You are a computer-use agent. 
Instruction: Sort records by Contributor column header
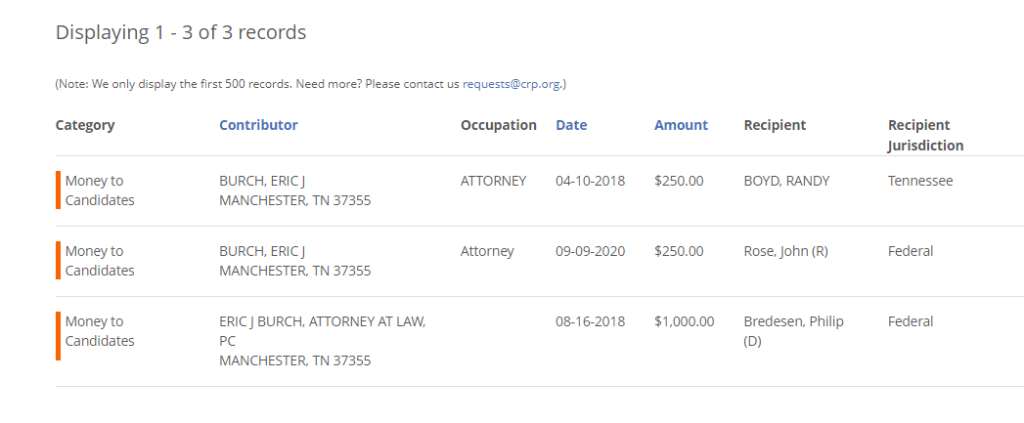[x=258, y=125]
